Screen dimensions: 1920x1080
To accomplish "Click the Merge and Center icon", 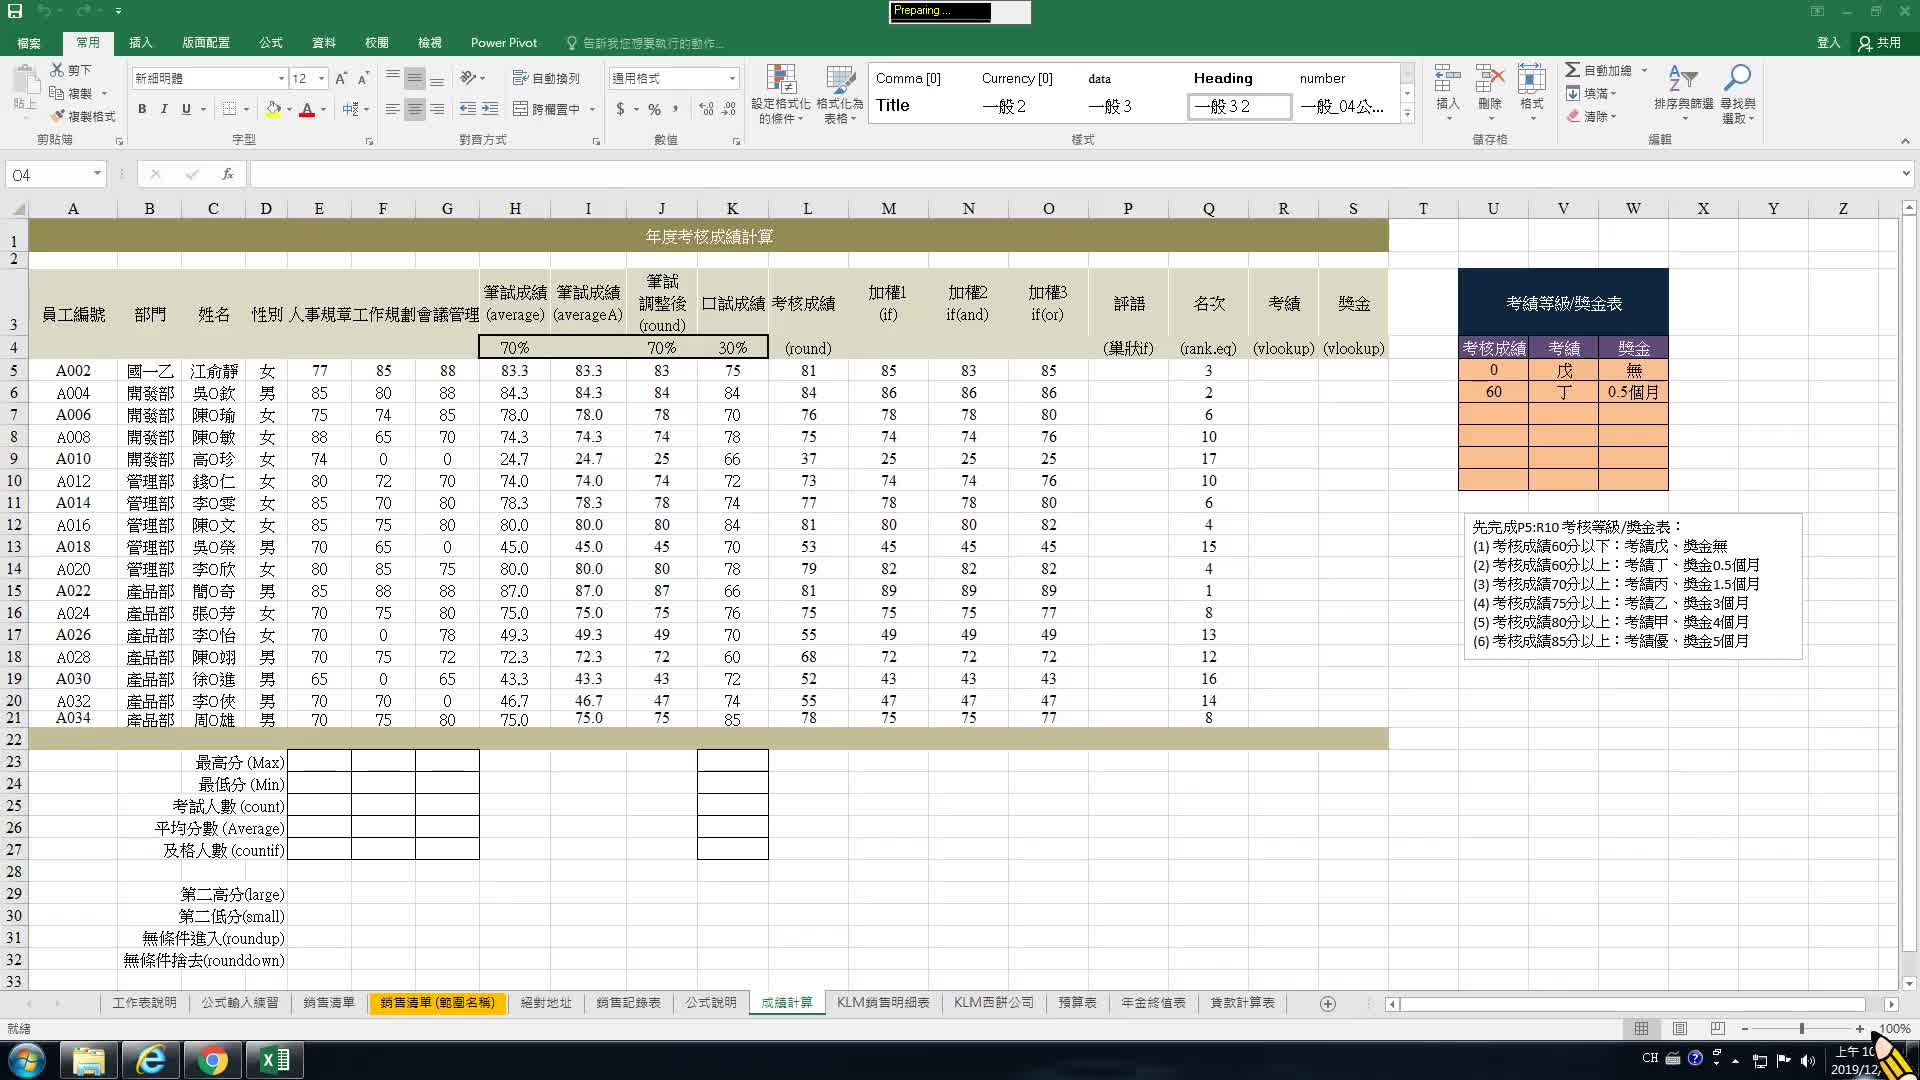I will click(521, 109).
